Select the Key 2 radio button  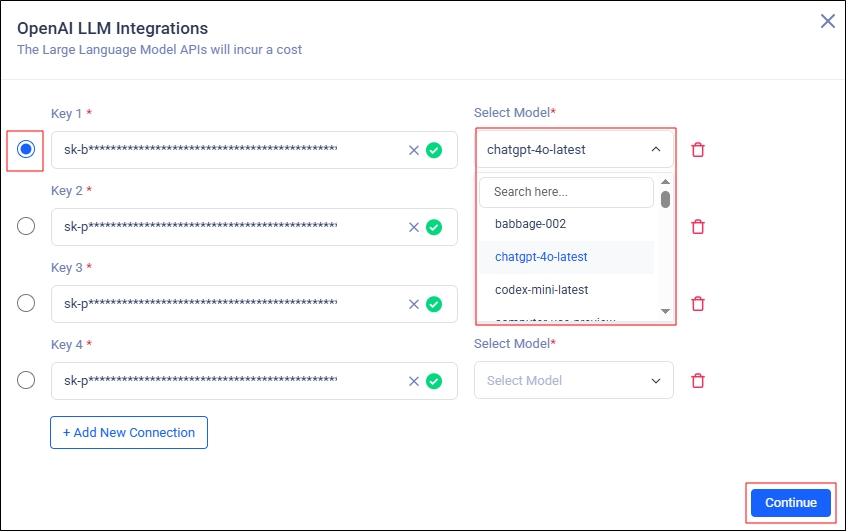[x=26, y=226]
